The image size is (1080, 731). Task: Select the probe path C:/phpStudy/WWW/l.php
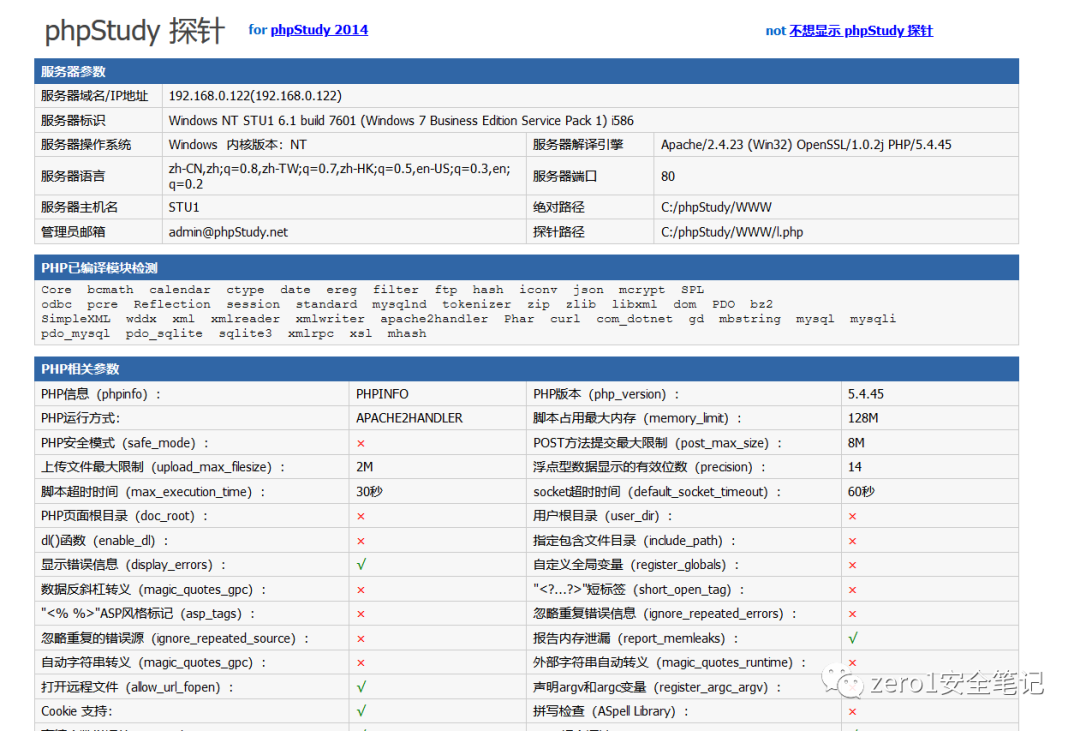coord(732,232)
